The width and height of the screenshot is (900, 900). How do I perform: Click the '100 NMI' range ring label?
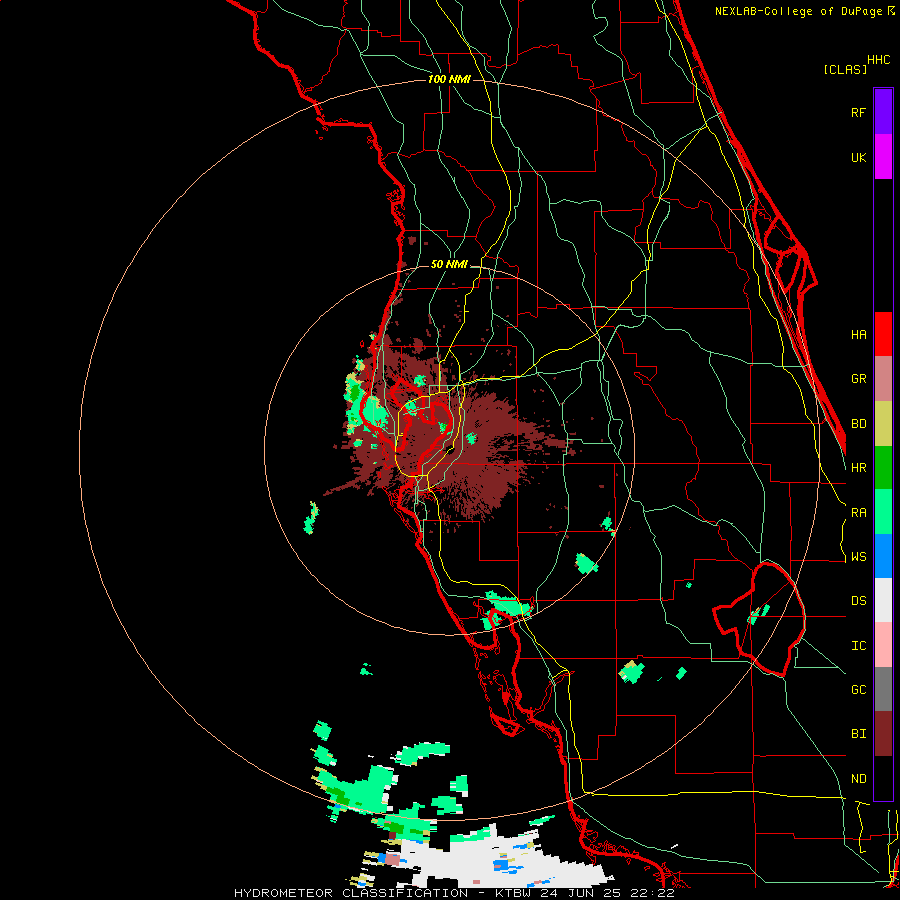[x=449, y=79]
